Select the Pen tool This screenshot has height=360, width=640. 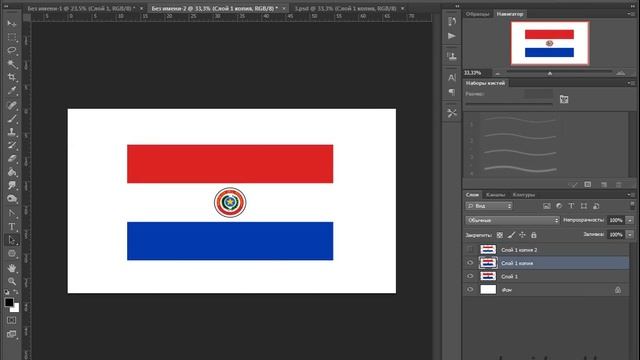(x=12, y=213)
